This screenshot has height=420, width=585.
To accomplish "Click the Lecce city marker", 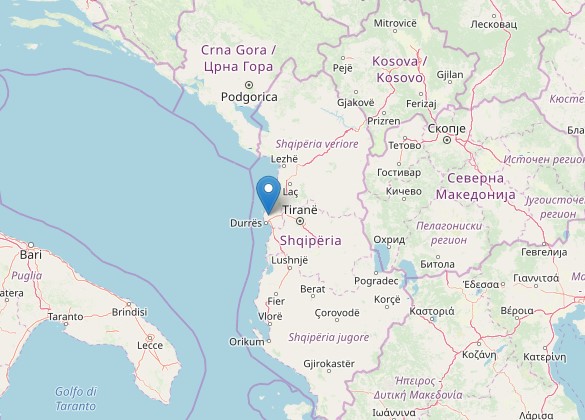I will (x=150, y=338).
